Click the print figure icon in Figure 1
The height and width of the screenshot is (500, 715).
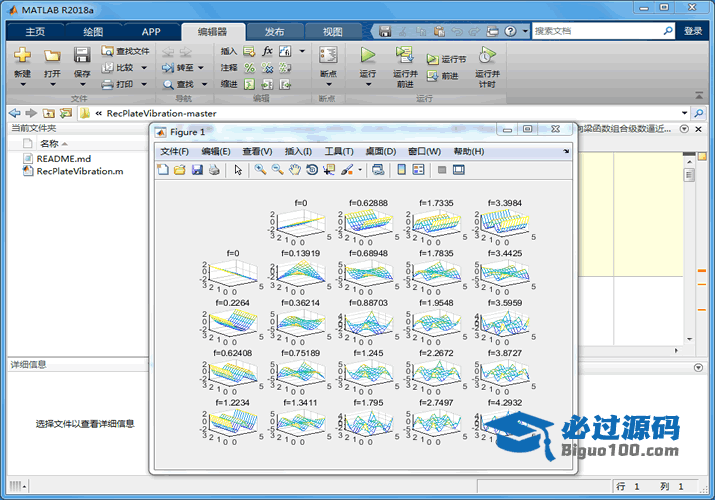pyautogui.click(x=214, y=170)
